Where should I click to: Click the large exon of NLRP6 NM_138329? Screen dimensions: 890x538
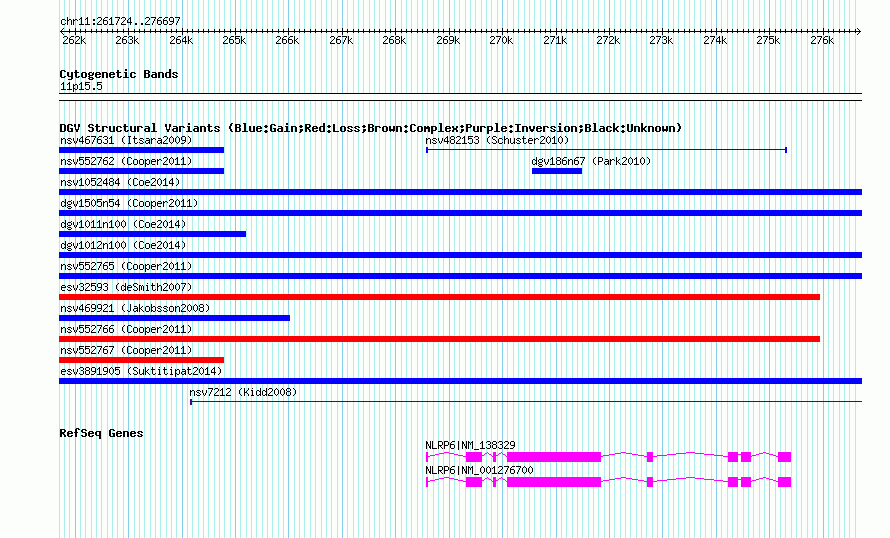tap(554, 457)
